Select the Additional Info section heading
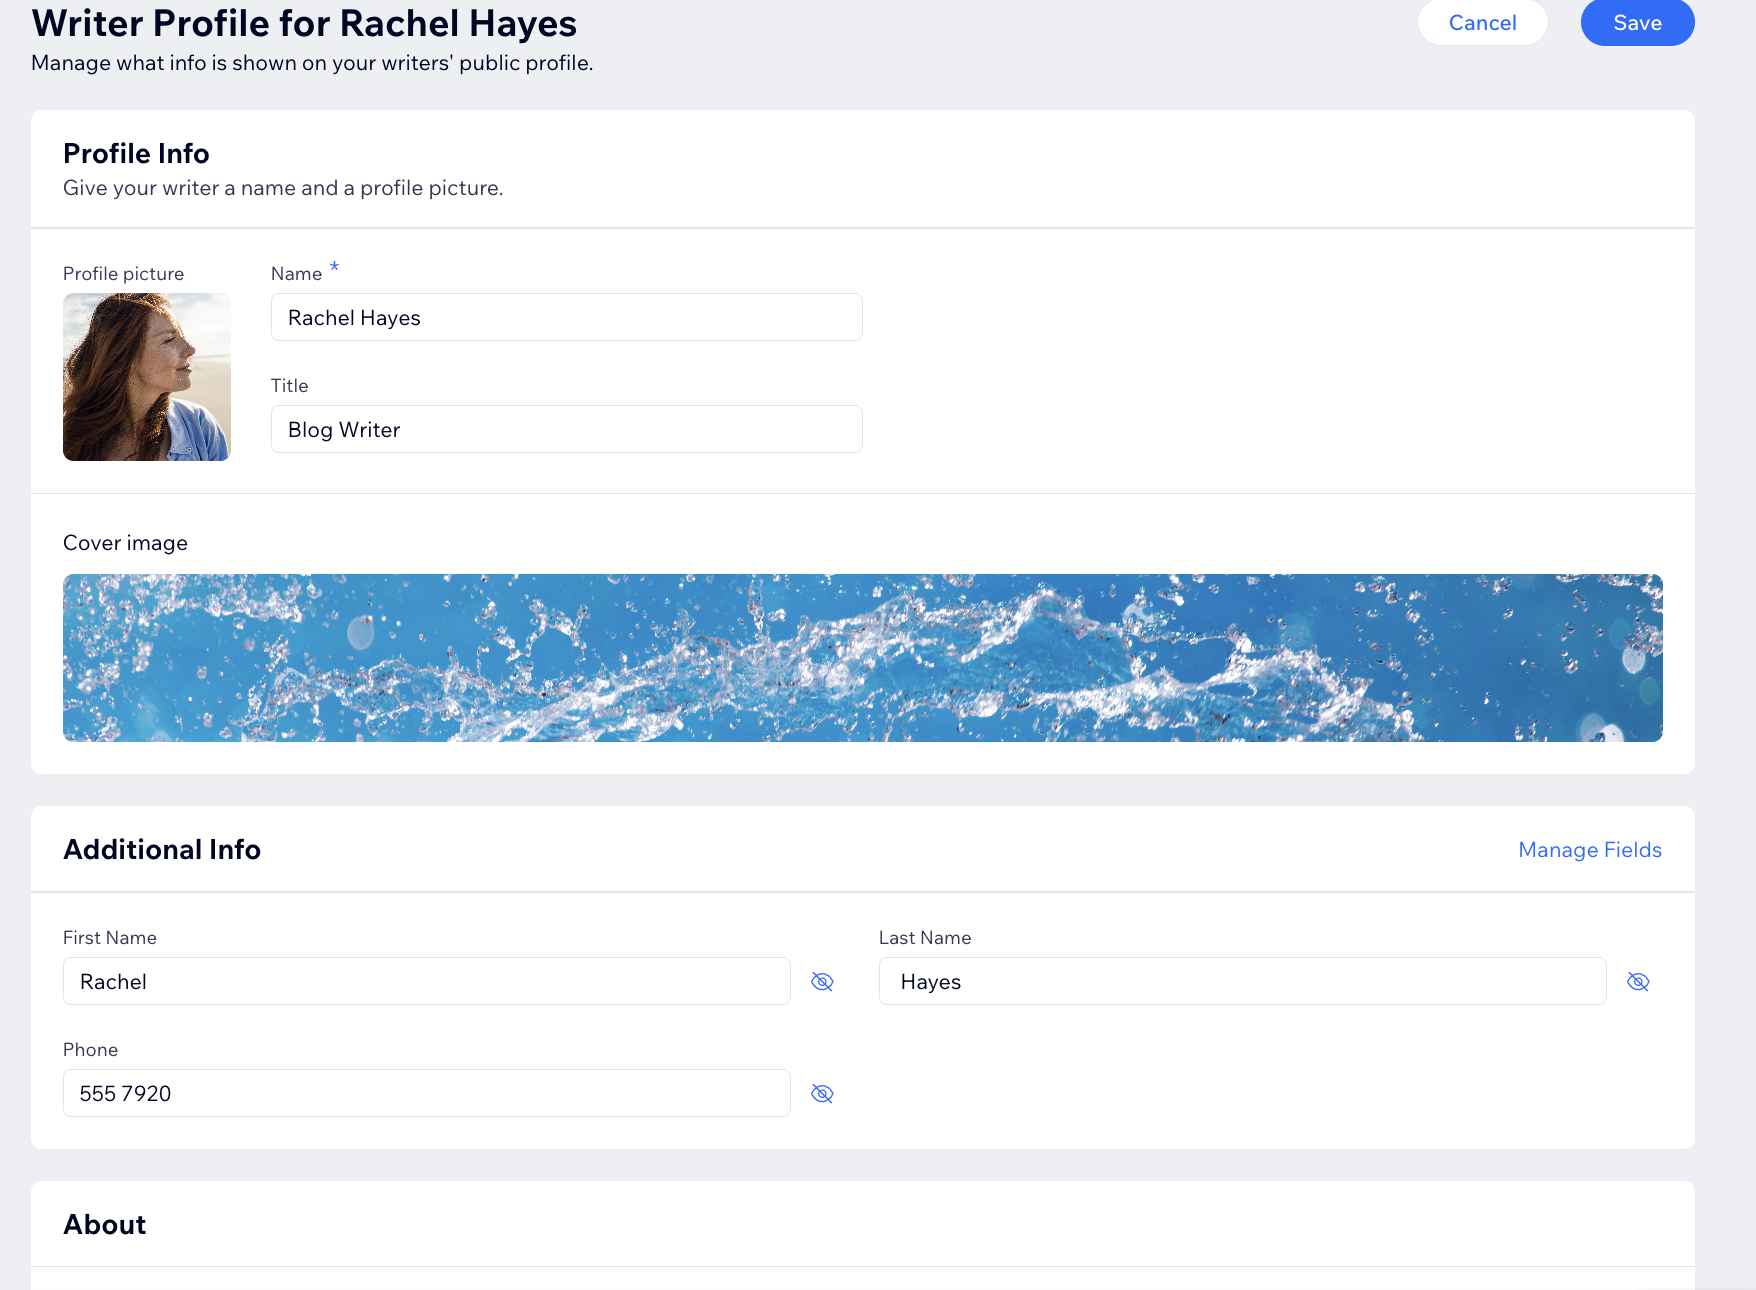1756x1290 pixels. tap(162, 849)
